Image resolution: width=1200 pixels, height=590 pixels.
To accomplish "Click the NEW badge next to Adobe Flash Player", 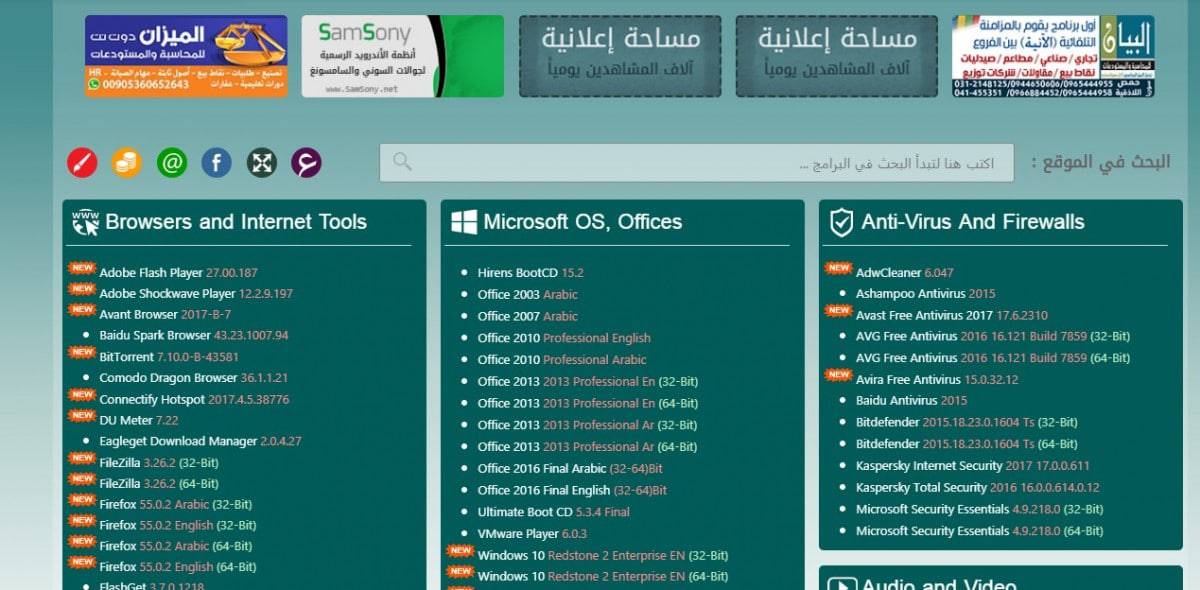I will (81, 269).
